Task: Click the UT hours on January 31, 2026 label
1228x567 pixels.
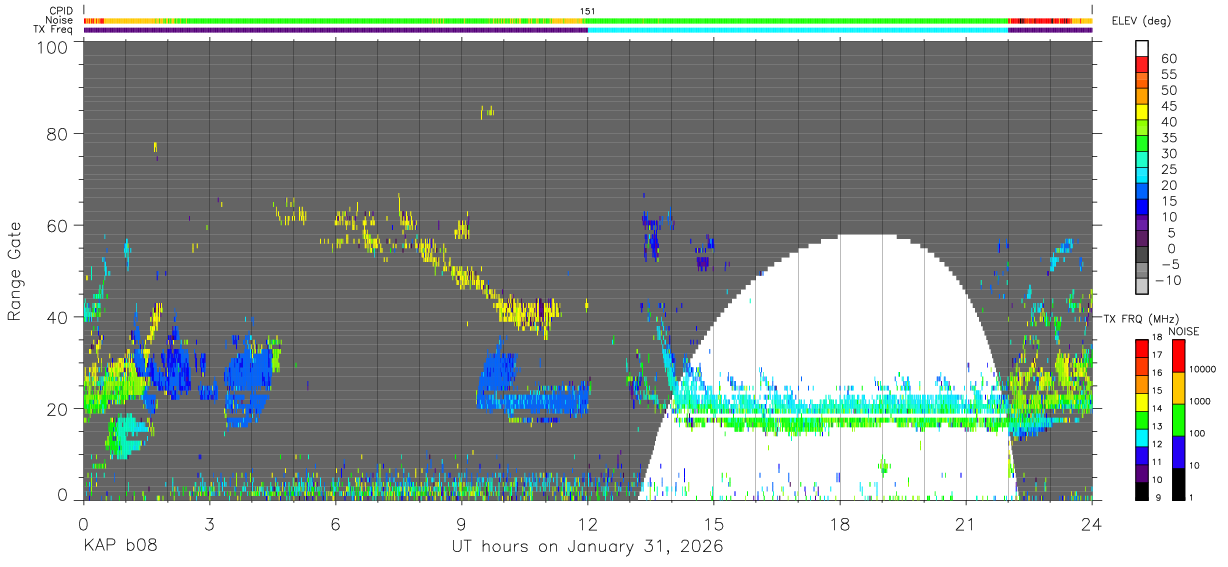Action: point(588,546)
